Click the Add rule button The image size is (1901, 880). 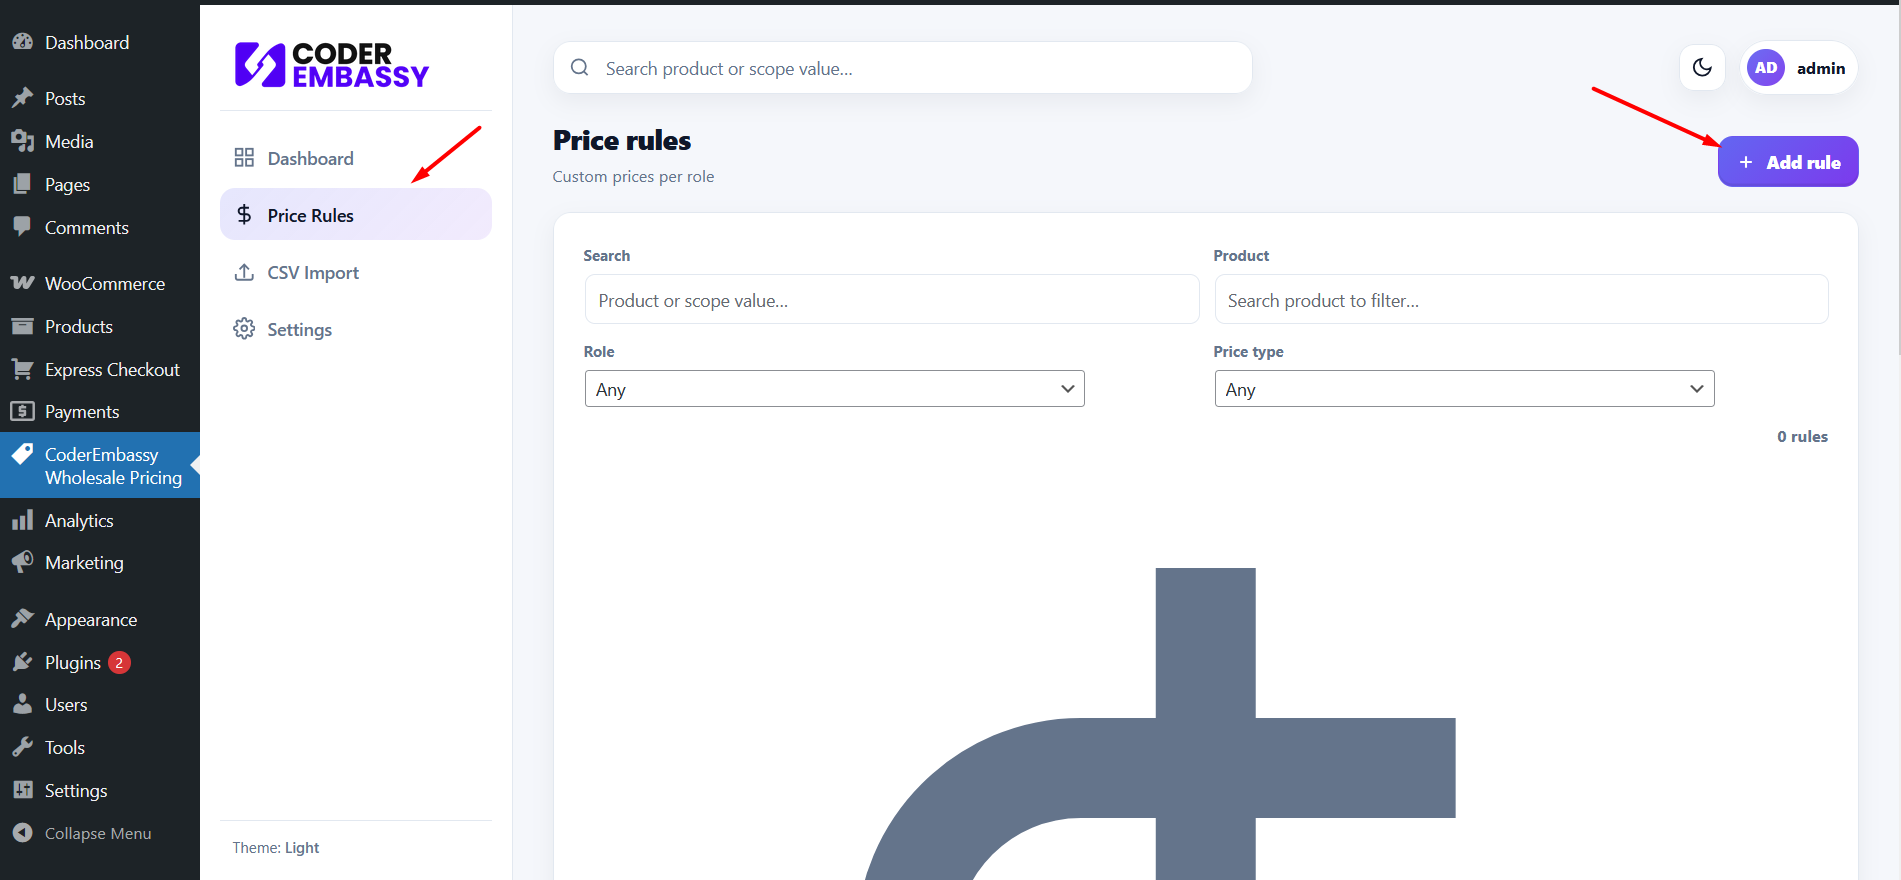(x=1788, y=162)
